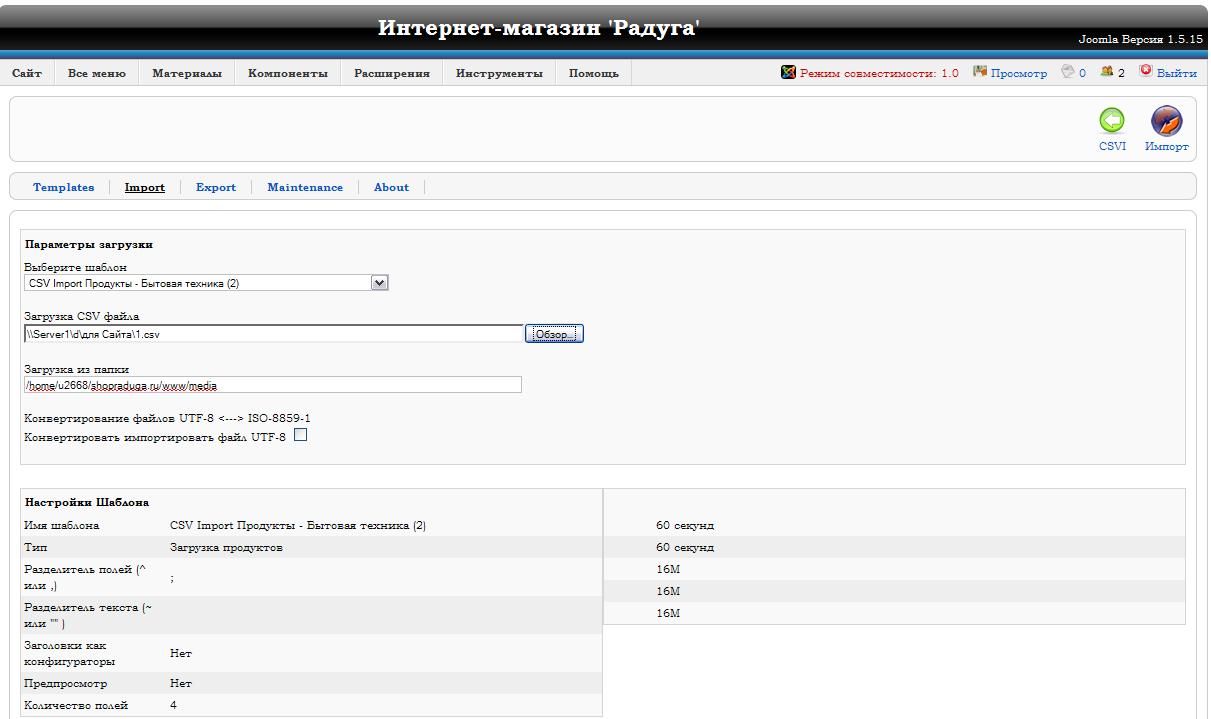Click the Загрузка из папки path field
Image resolution: width=1211 pixels, height=719 pixels.
point(273,385)
